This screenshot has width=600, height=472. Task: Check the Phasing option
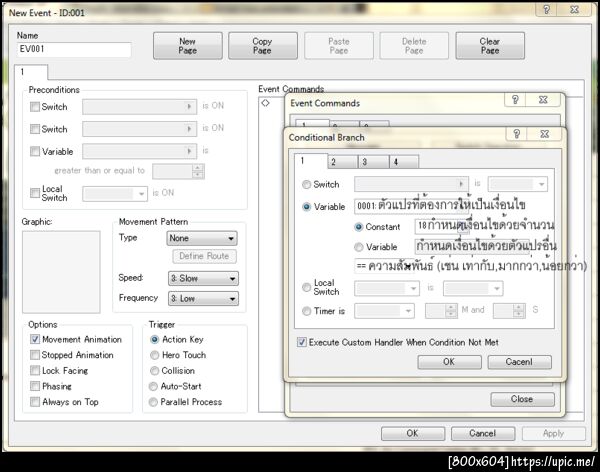click(35, 386)
